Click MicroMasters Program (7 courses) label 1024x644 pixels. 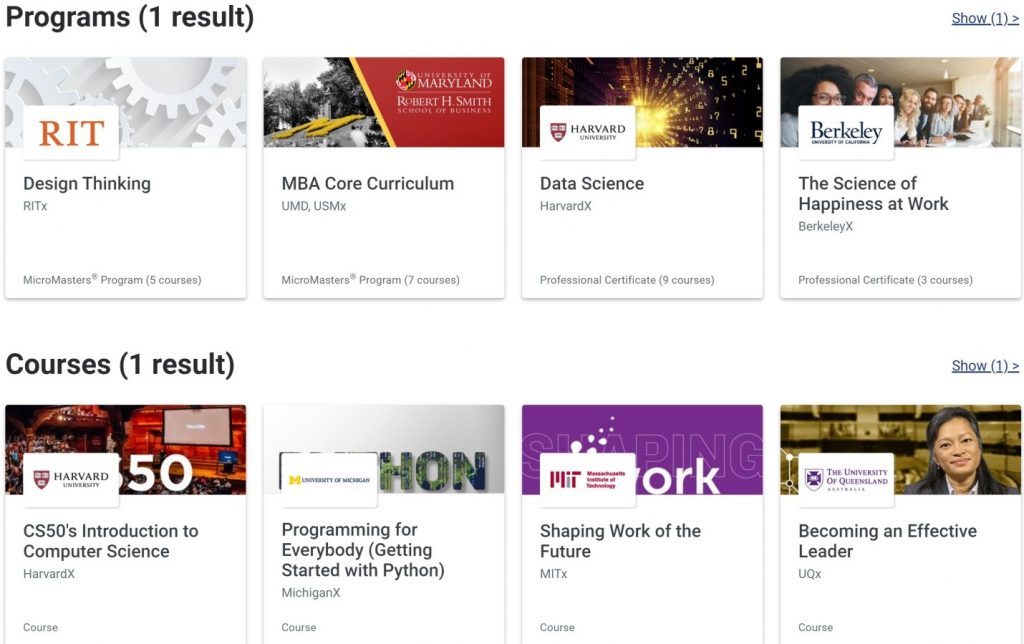pos(370,280)
